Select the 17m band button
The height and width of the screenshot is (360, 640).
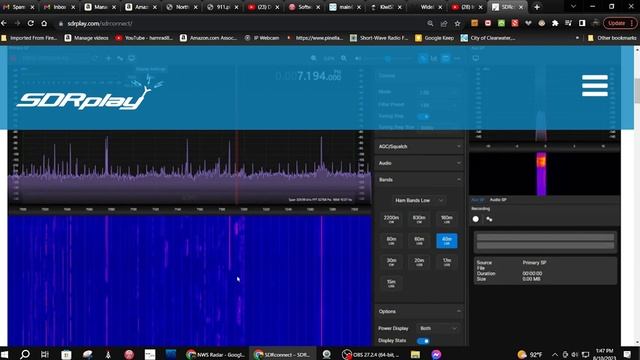447,262
